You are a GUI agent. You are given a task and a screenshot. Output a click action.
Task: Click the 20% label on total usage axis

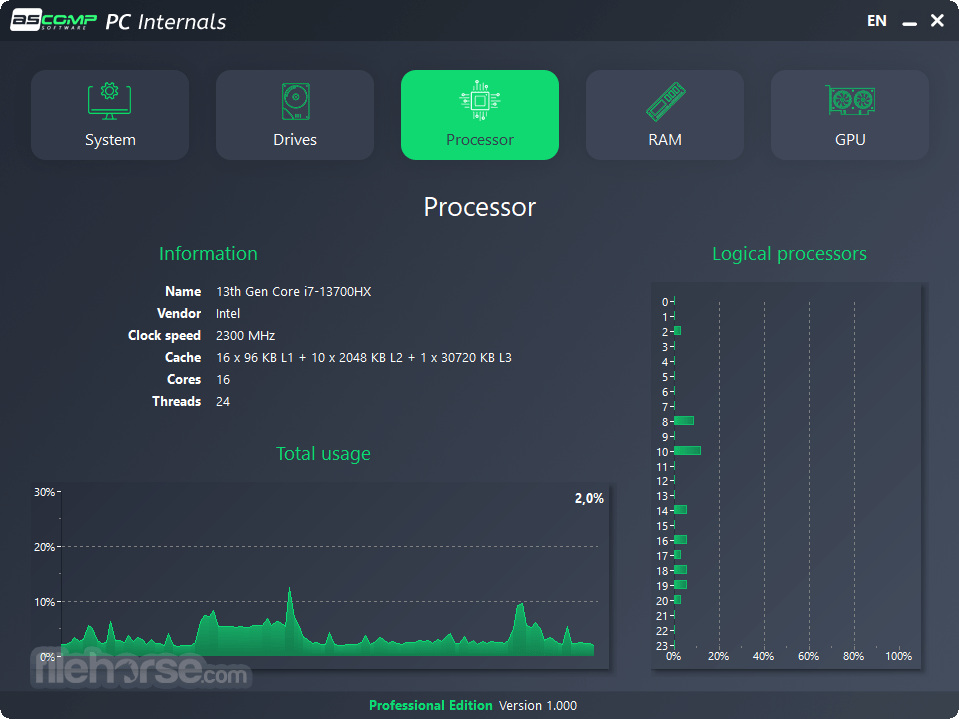[x=44, y=547]
